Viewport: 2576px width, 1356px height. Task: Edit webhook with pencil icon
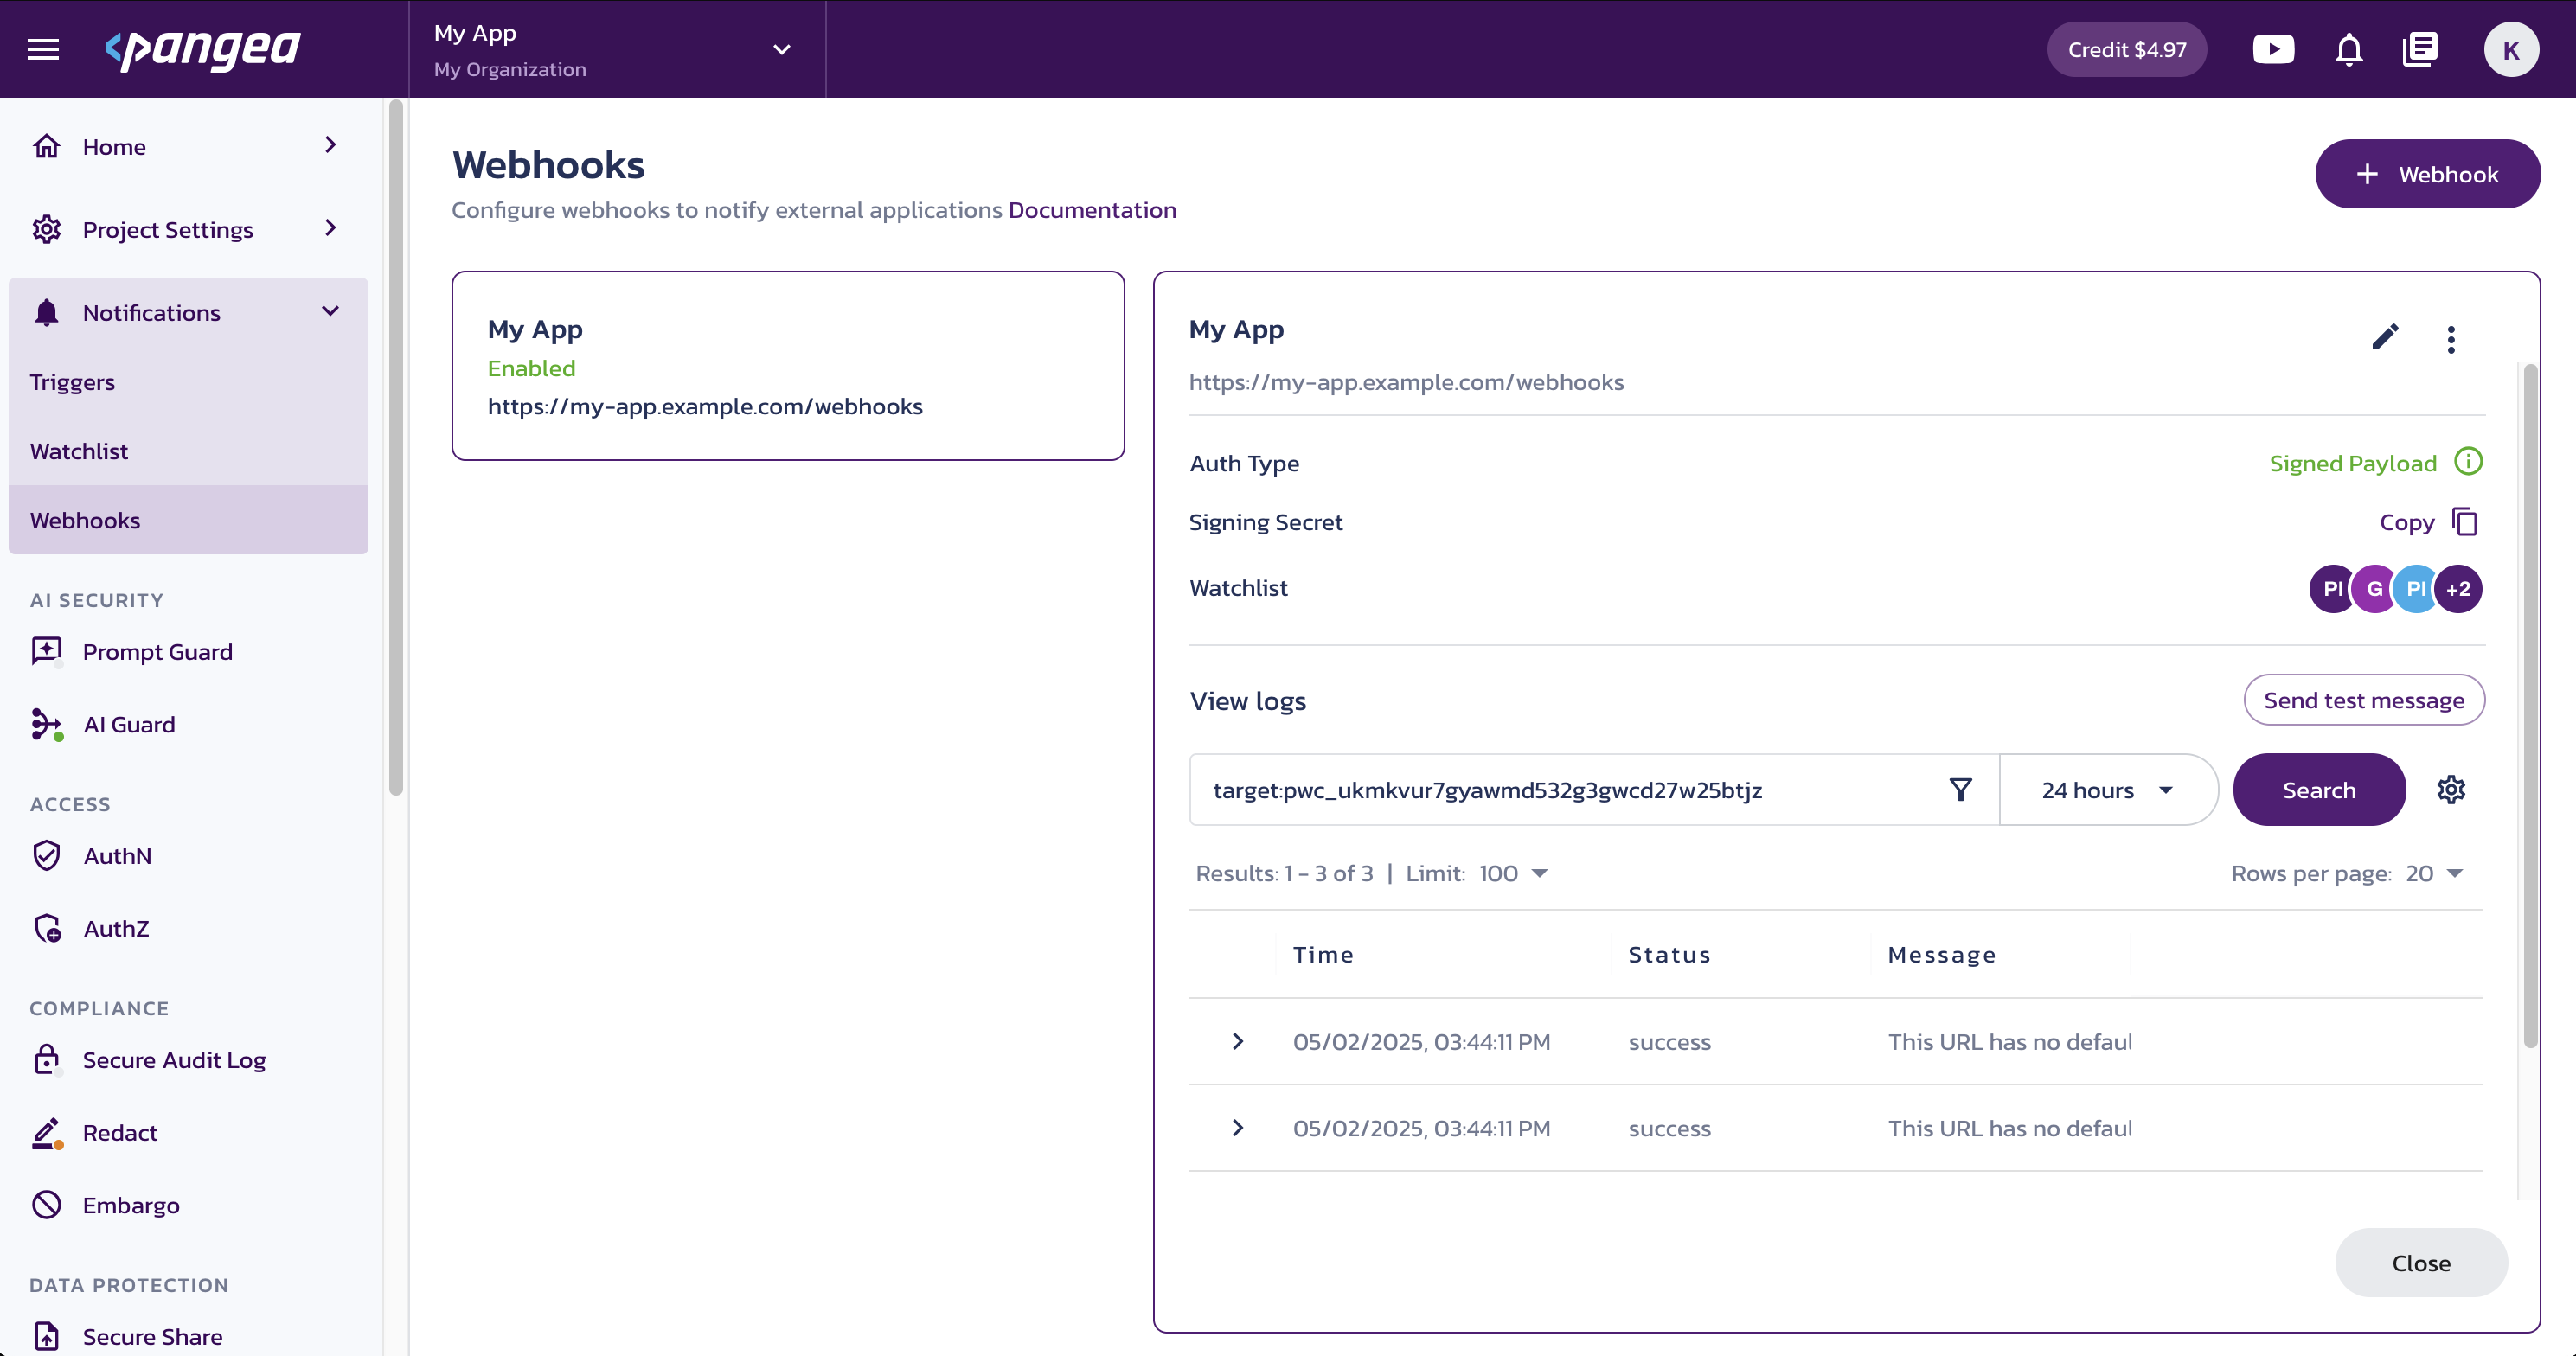coord(2385,337)
